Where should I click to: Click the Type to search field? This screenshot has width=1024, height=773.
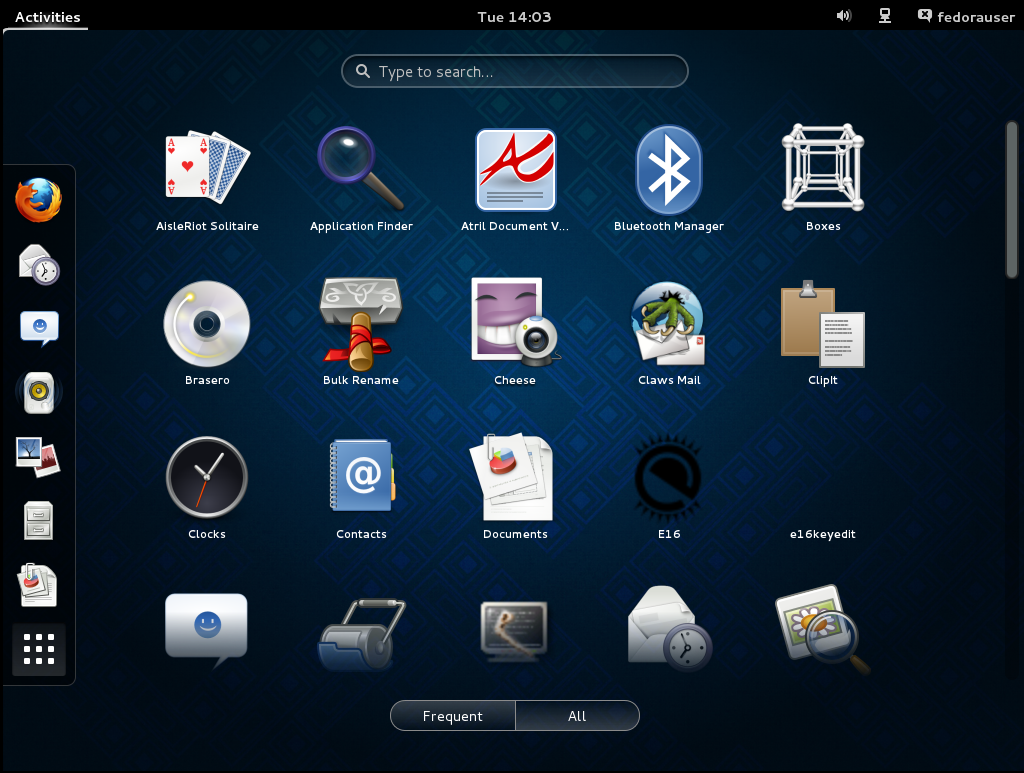pyautogui.click(x=515, y=72)
